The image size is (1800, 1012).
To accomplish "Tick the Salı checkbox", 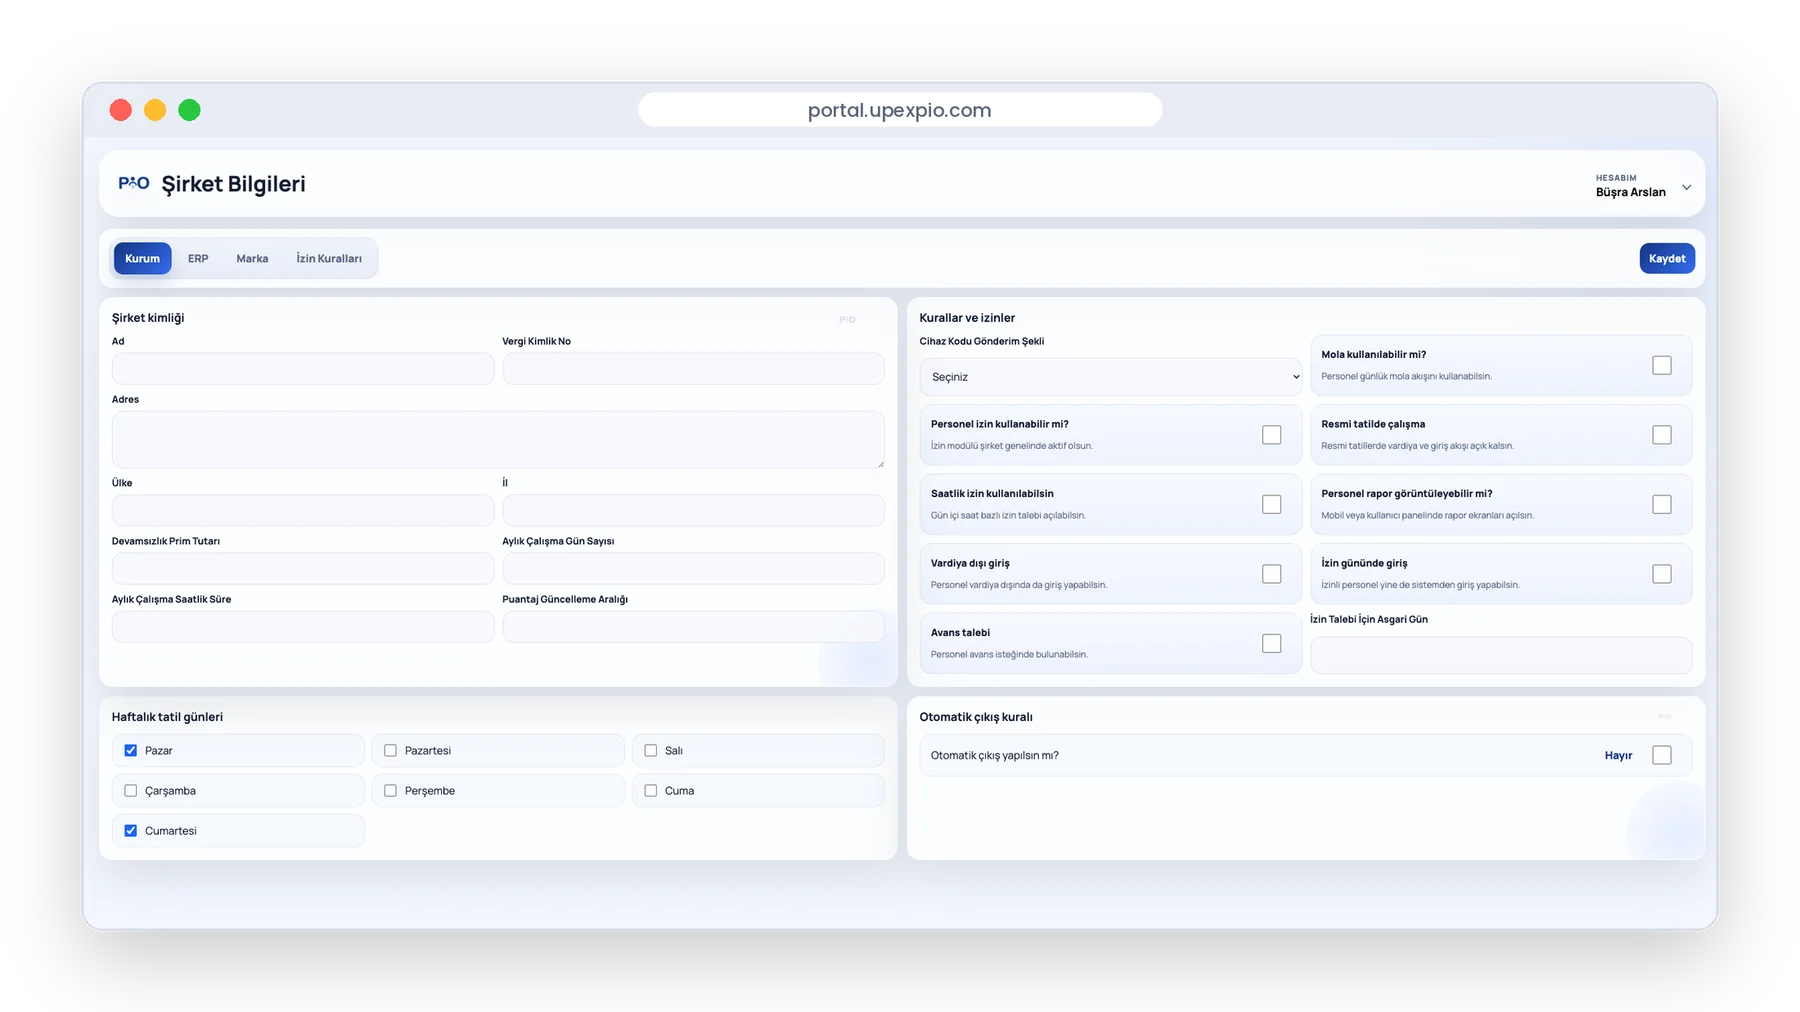I will tap(650, 750).
